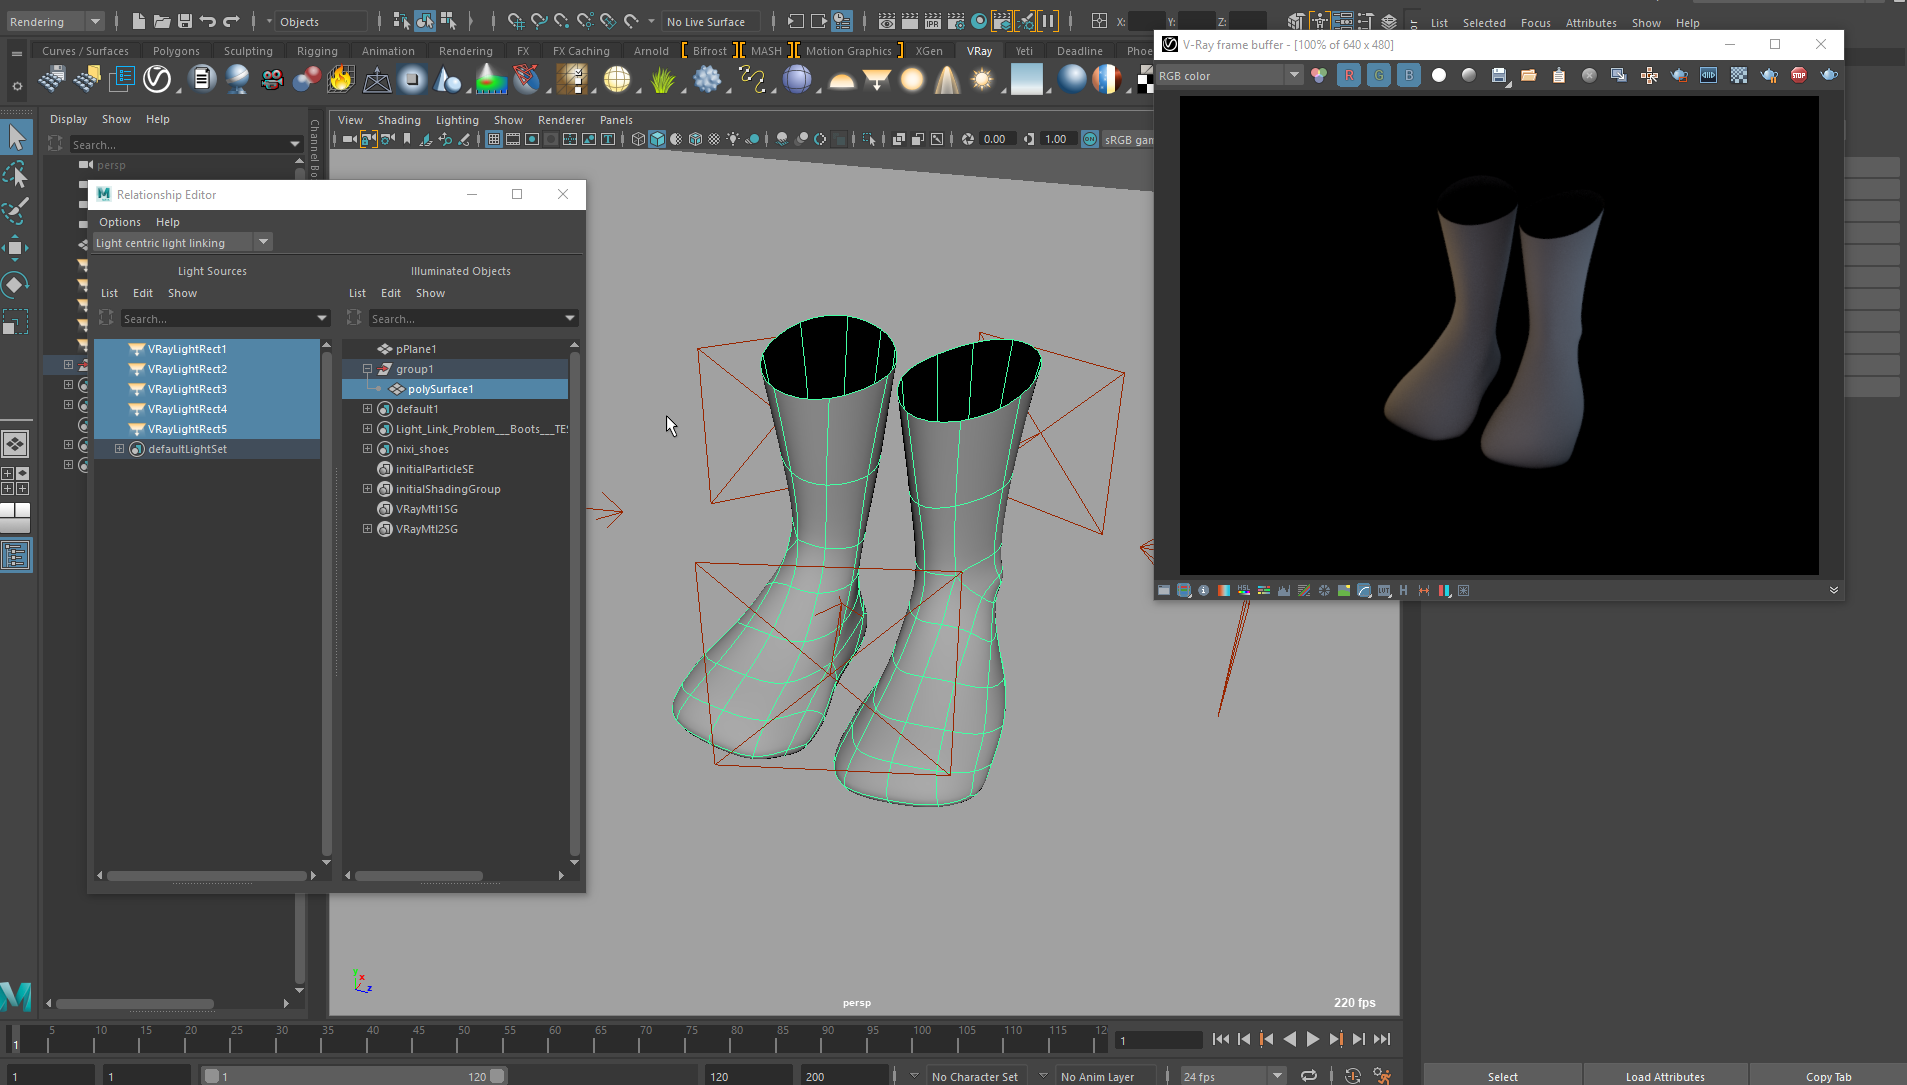Collapse group1 in Illuminated Objects

pyautogui.click(x=367, y=369)
